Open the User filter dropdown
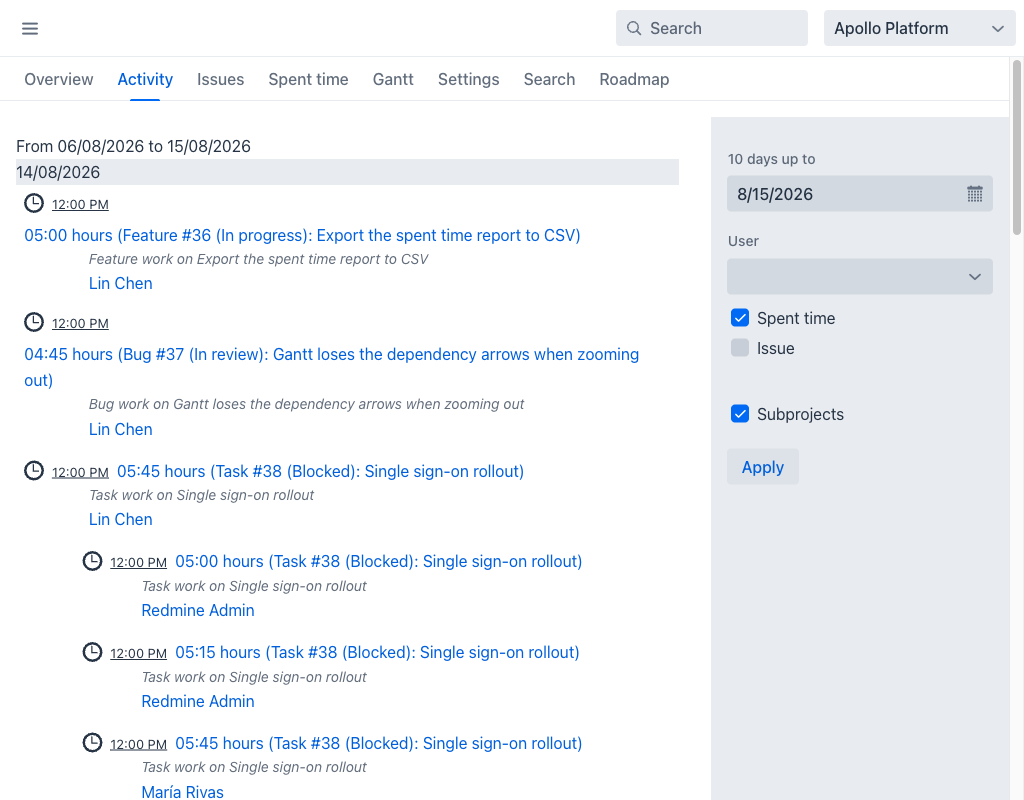The image size is (1024, 800). tap(859, 276)
